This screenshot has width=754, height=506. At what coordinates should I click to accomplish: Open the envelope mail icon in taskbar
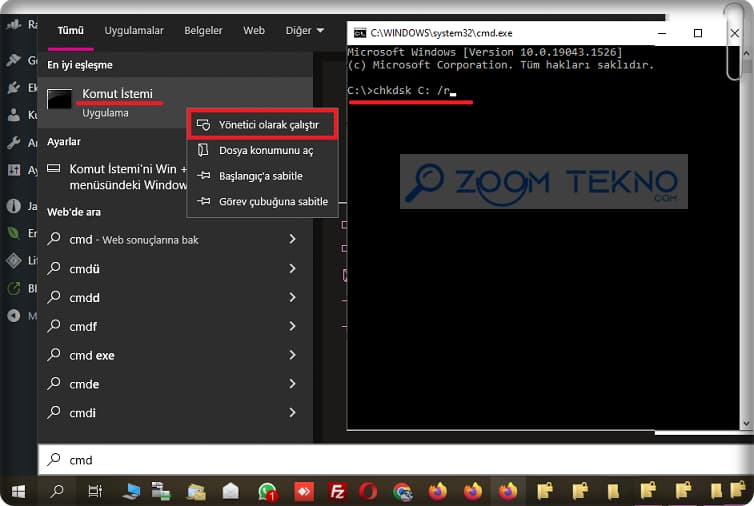click(231, 491)
